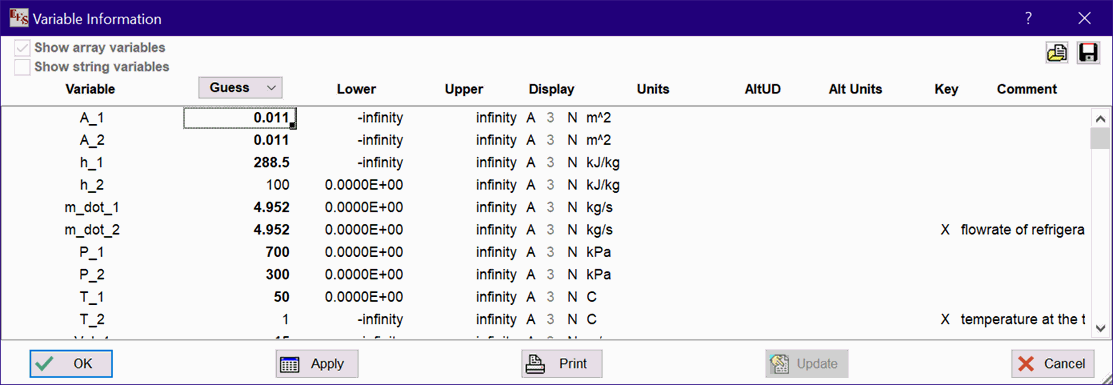This screenshot has width=1113, height=385.
Task: Click the Alt Units column header
Action: [855, 90]
